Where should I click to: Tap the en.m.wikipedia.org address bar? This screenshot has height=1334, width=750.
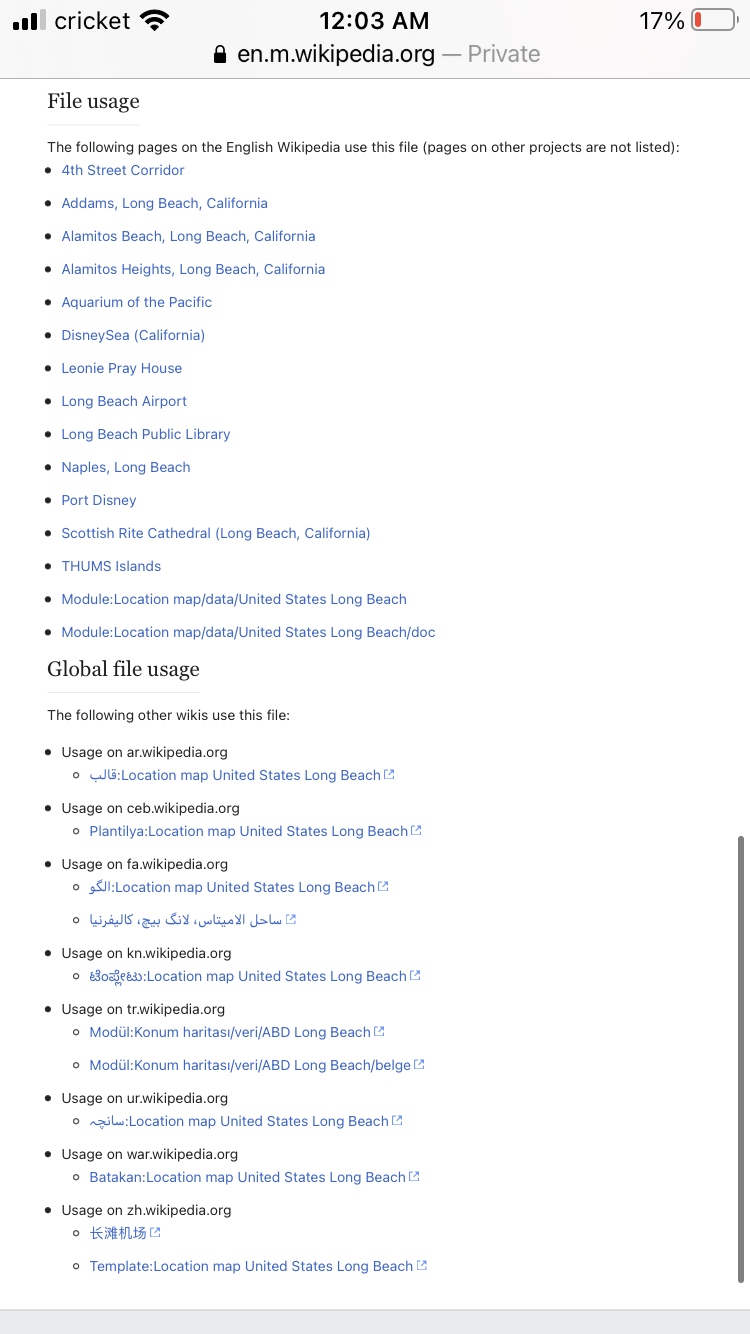coord(375,54)
